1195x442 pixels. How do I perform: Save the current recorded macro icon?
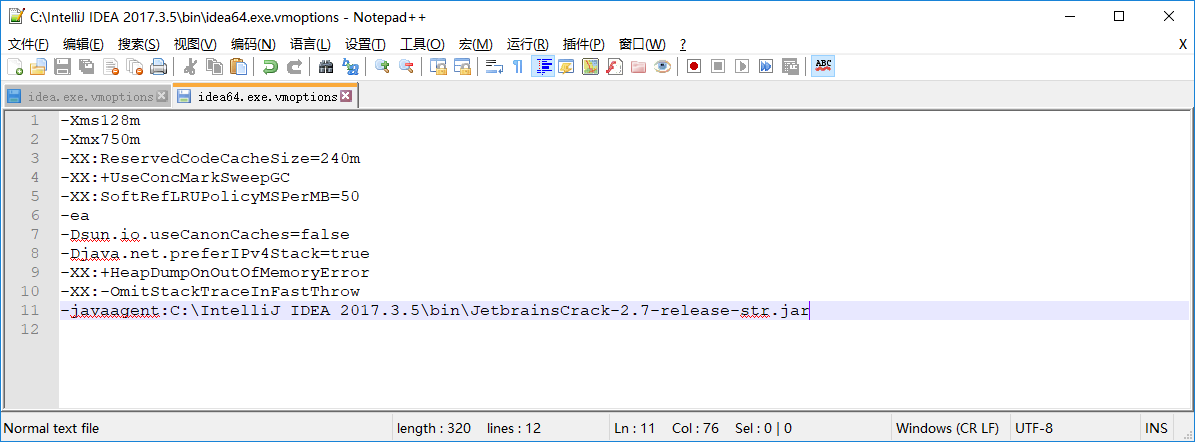790,66
